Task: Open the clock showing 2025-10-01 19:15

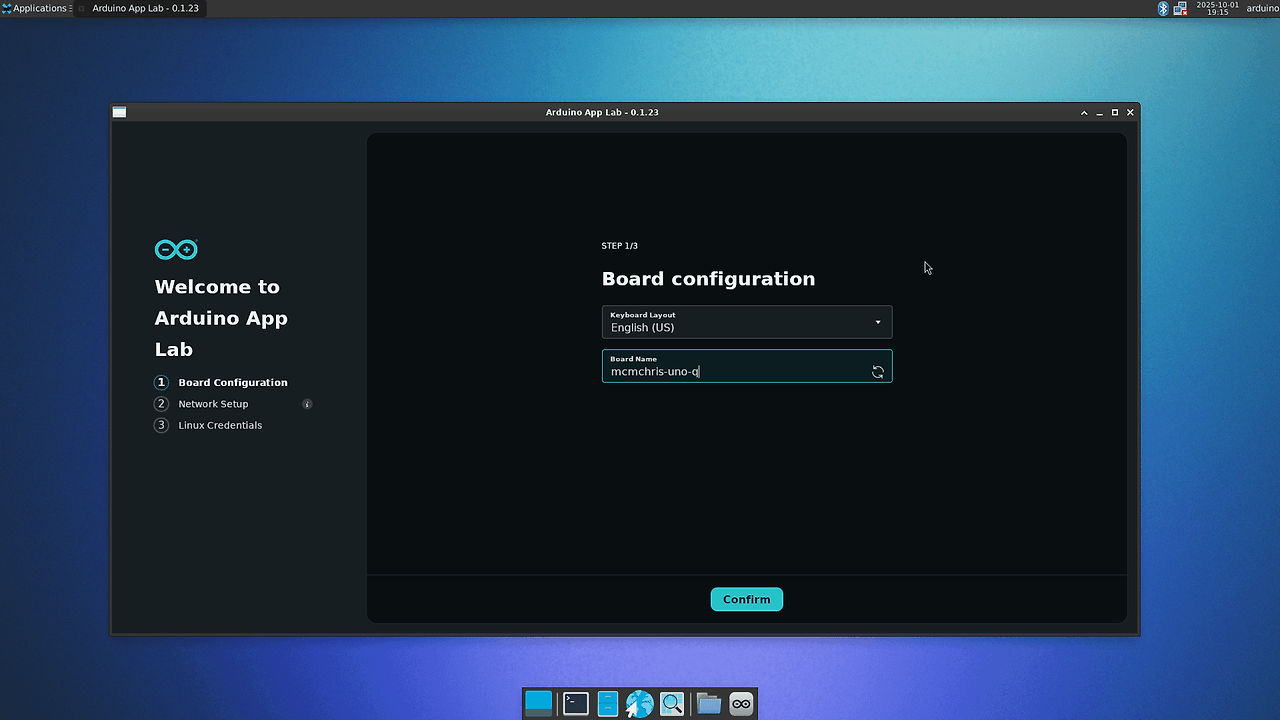Action: [1217, 8]
